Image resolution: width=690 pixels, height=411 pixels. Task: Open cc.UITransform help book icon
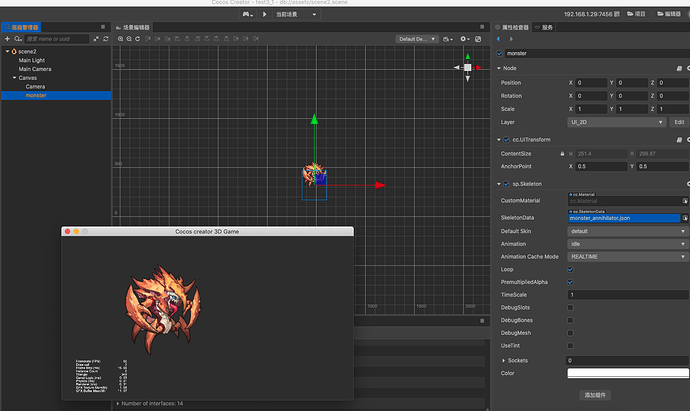click(679, 140)
